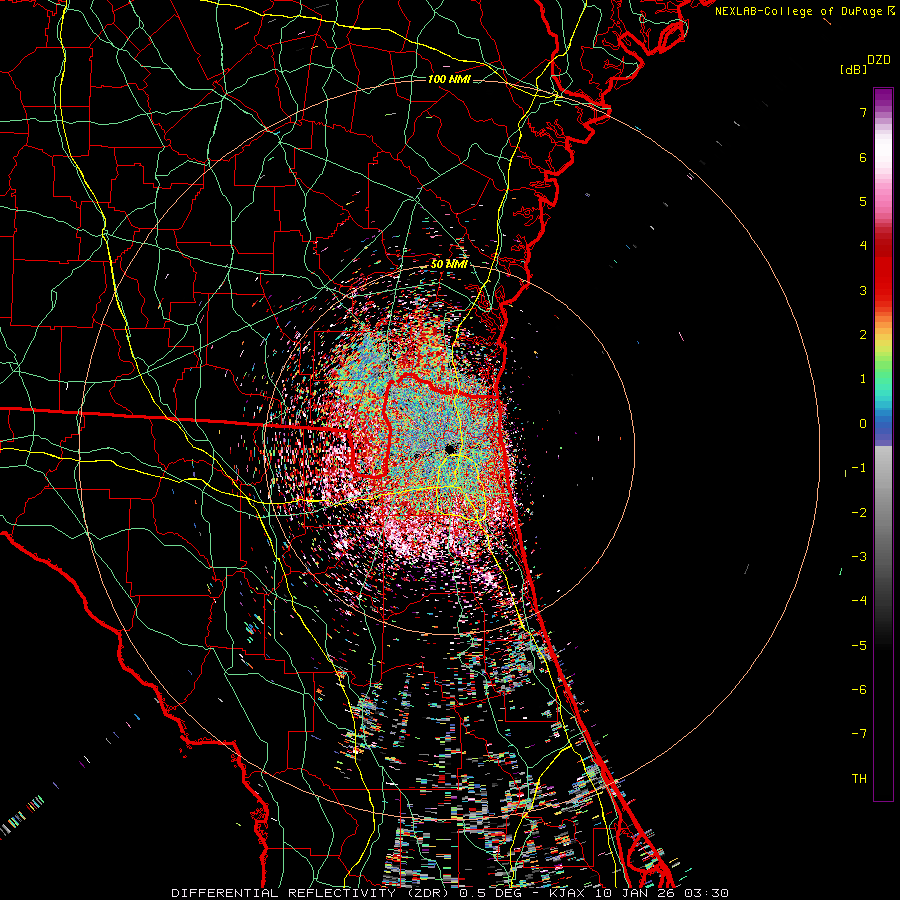Image resolution: width=900 pixels, height=900 pixels.
Task: Click the -3 value on color scale
Action: 859,556
